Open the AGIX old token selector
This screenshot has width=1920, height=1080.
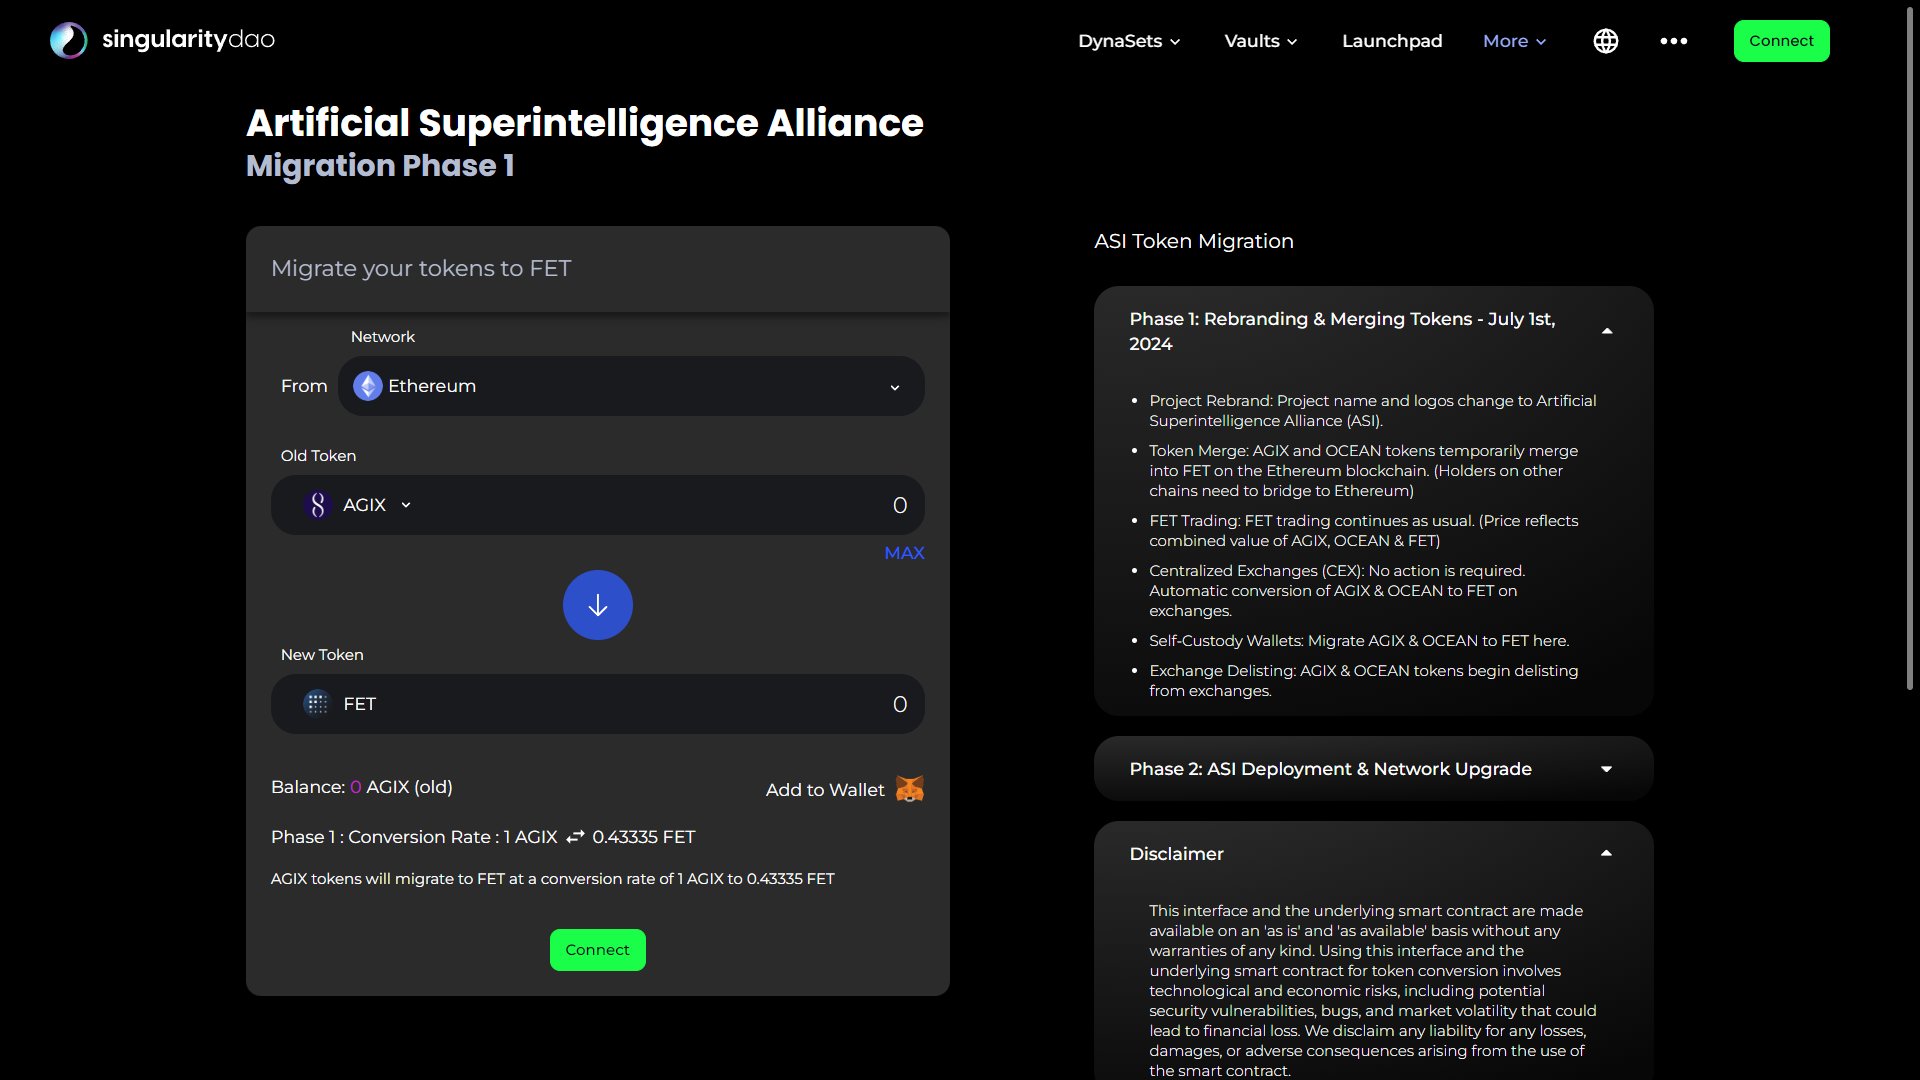[358, 505]
